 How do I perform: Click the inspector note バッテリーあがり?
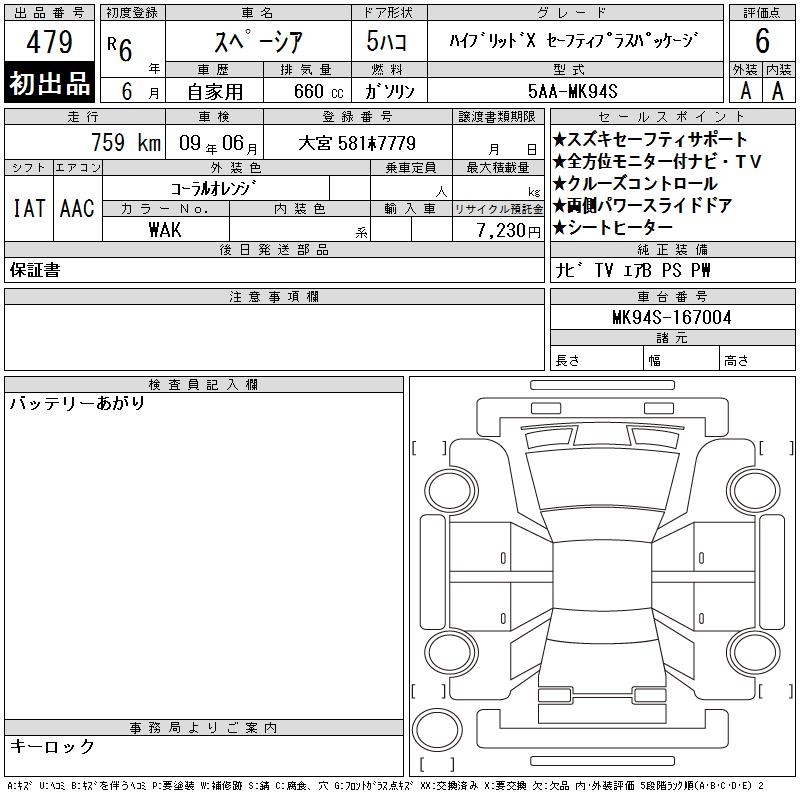point(77,403)
